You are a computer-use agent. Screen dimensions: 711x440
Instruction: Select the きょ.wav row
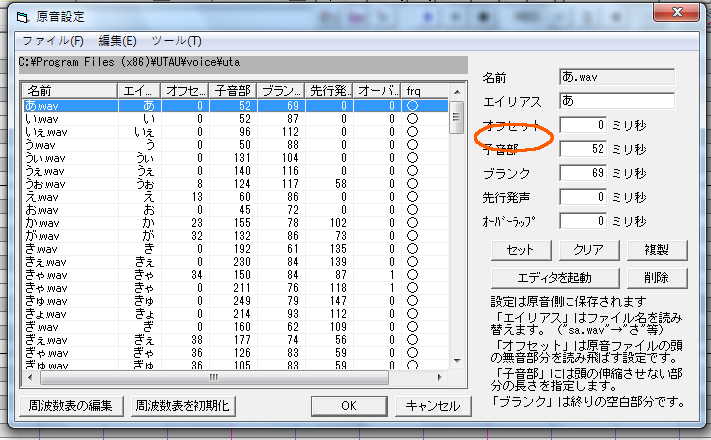[235, 314]
